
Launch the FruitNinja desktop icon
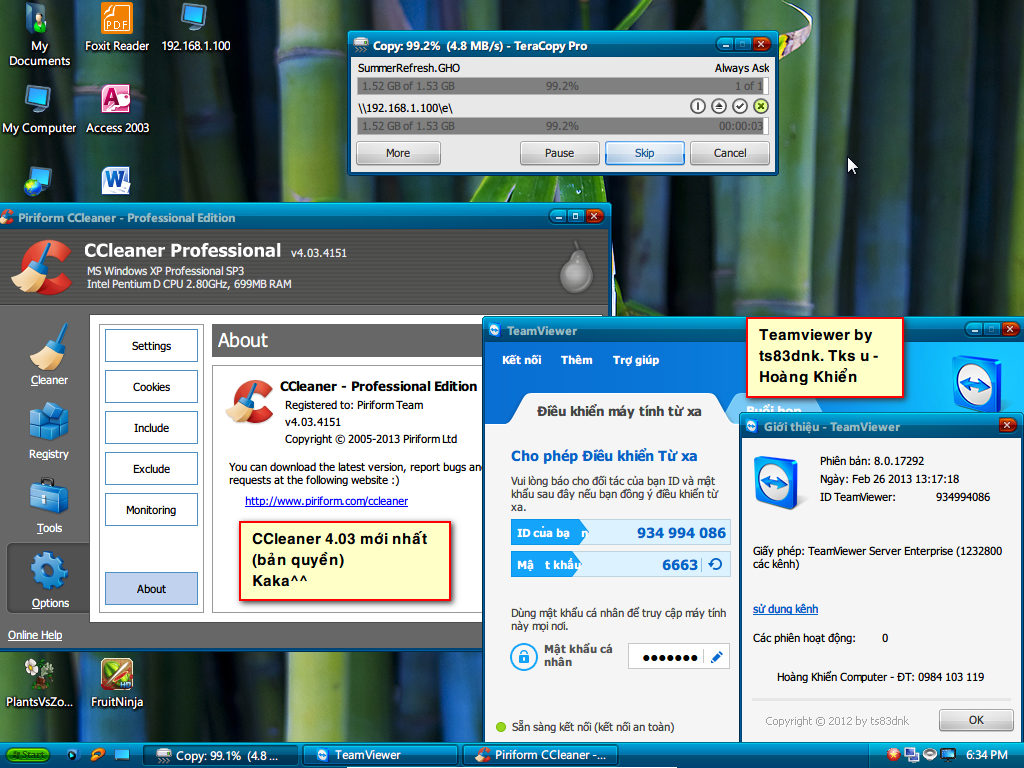pos(117,683)
